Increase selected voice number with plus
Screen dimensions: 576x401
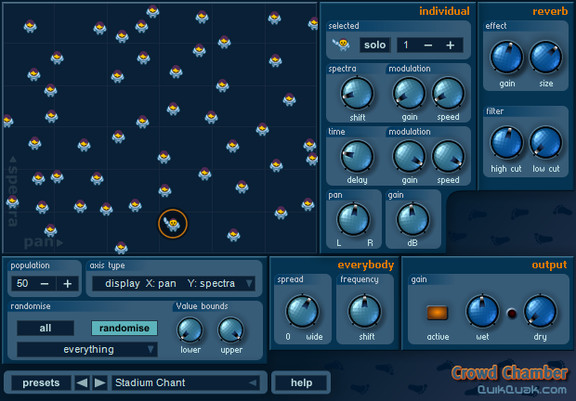coord(450,45)
